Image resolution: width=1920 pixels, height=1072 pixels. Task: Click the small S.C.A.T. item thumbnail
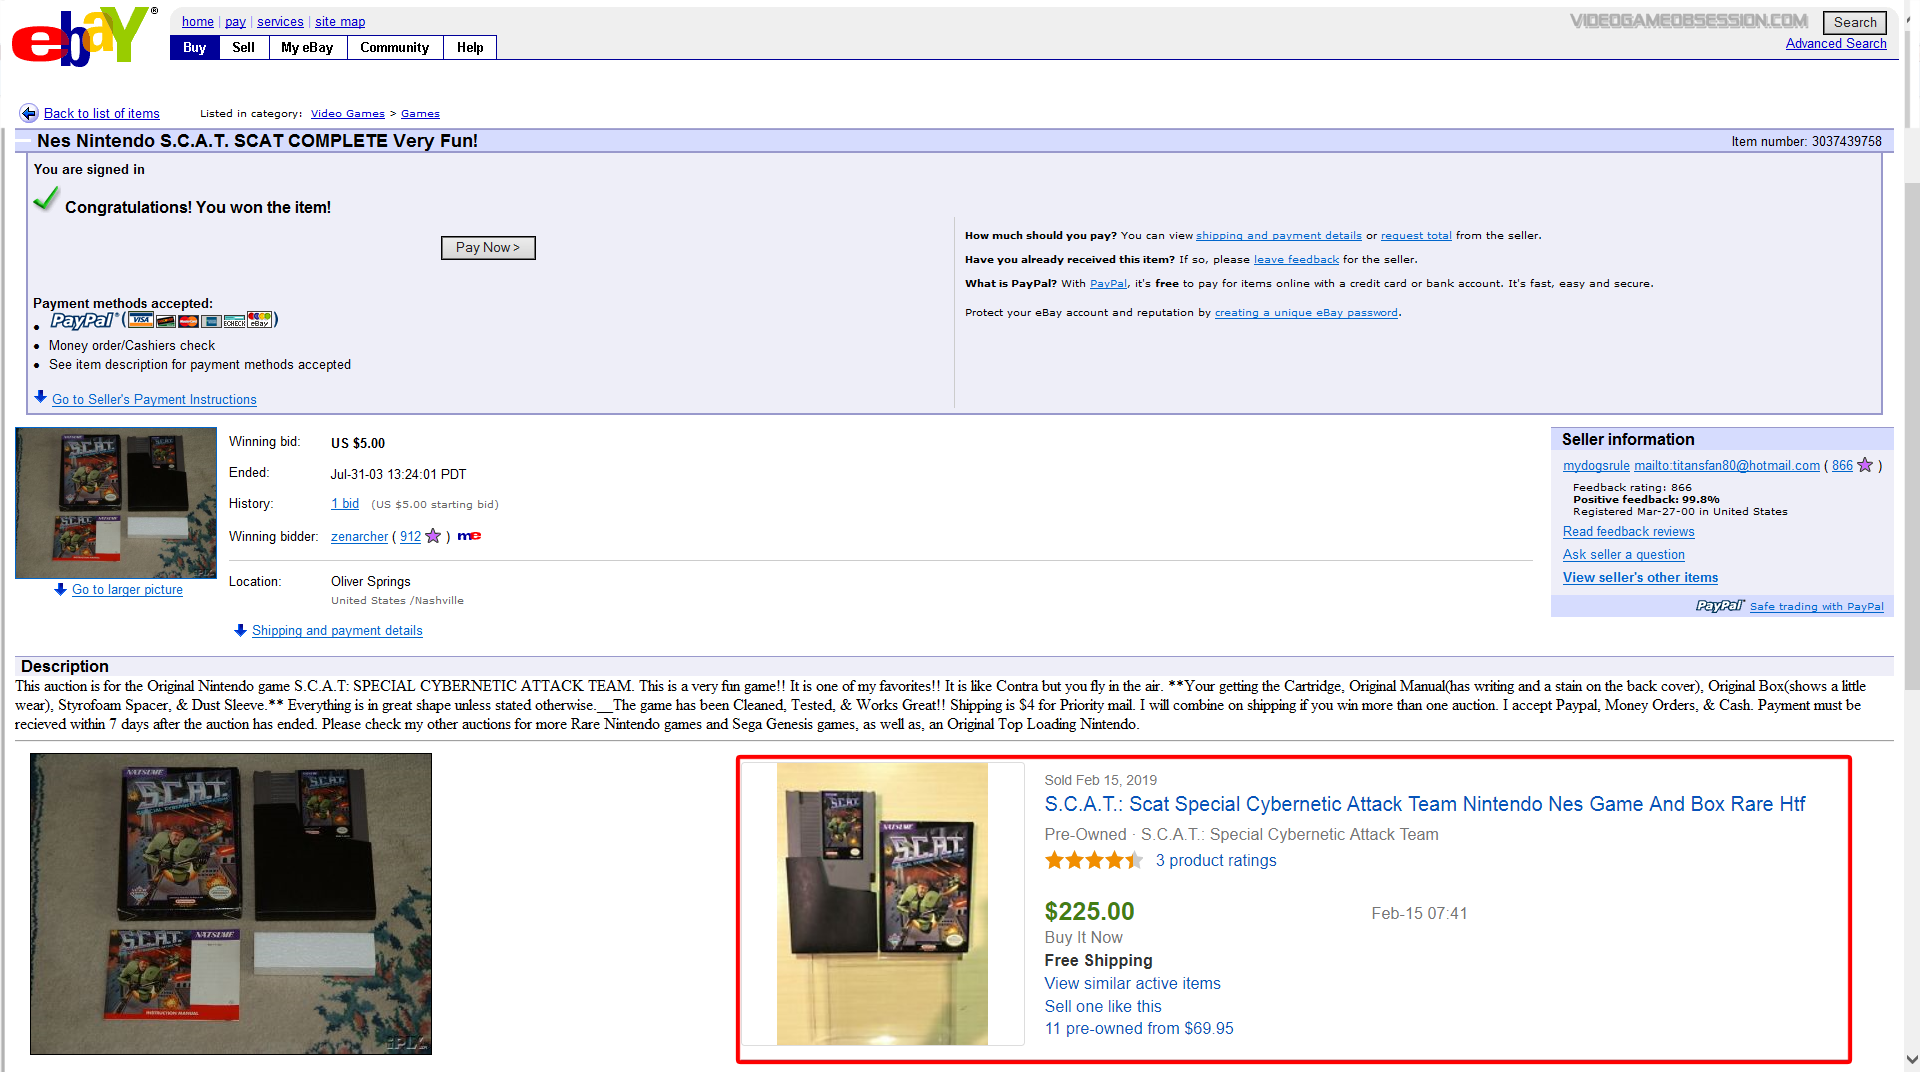click(116, 503)
